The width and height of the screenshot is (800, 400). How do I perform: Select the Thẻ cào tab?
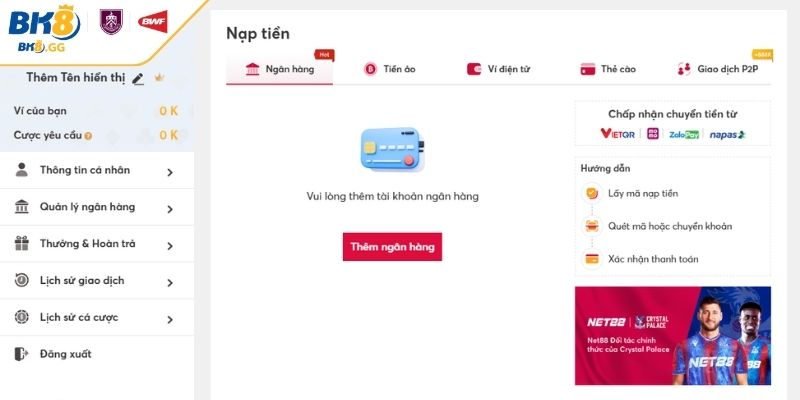pyautogui.click(x=608, y=69)
